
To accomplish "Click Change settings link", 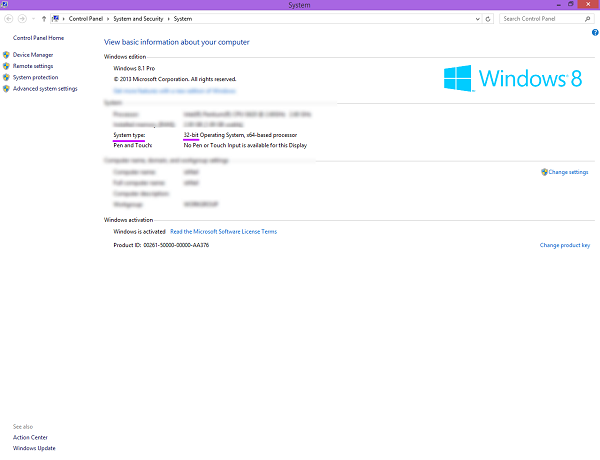I will [569, 172].
